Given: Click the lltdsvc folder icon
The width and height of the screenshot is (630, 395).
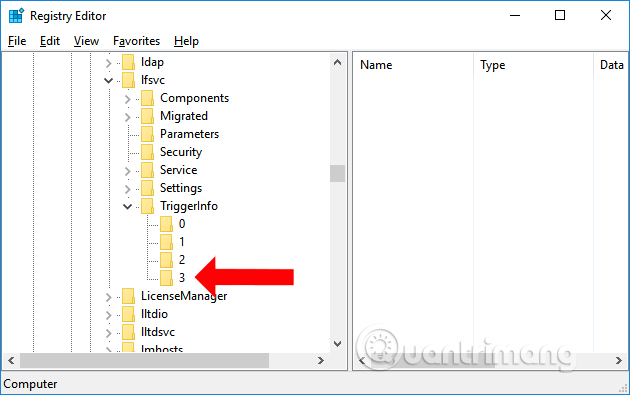Looking at the screenshot, I should [x=129, y=332].
